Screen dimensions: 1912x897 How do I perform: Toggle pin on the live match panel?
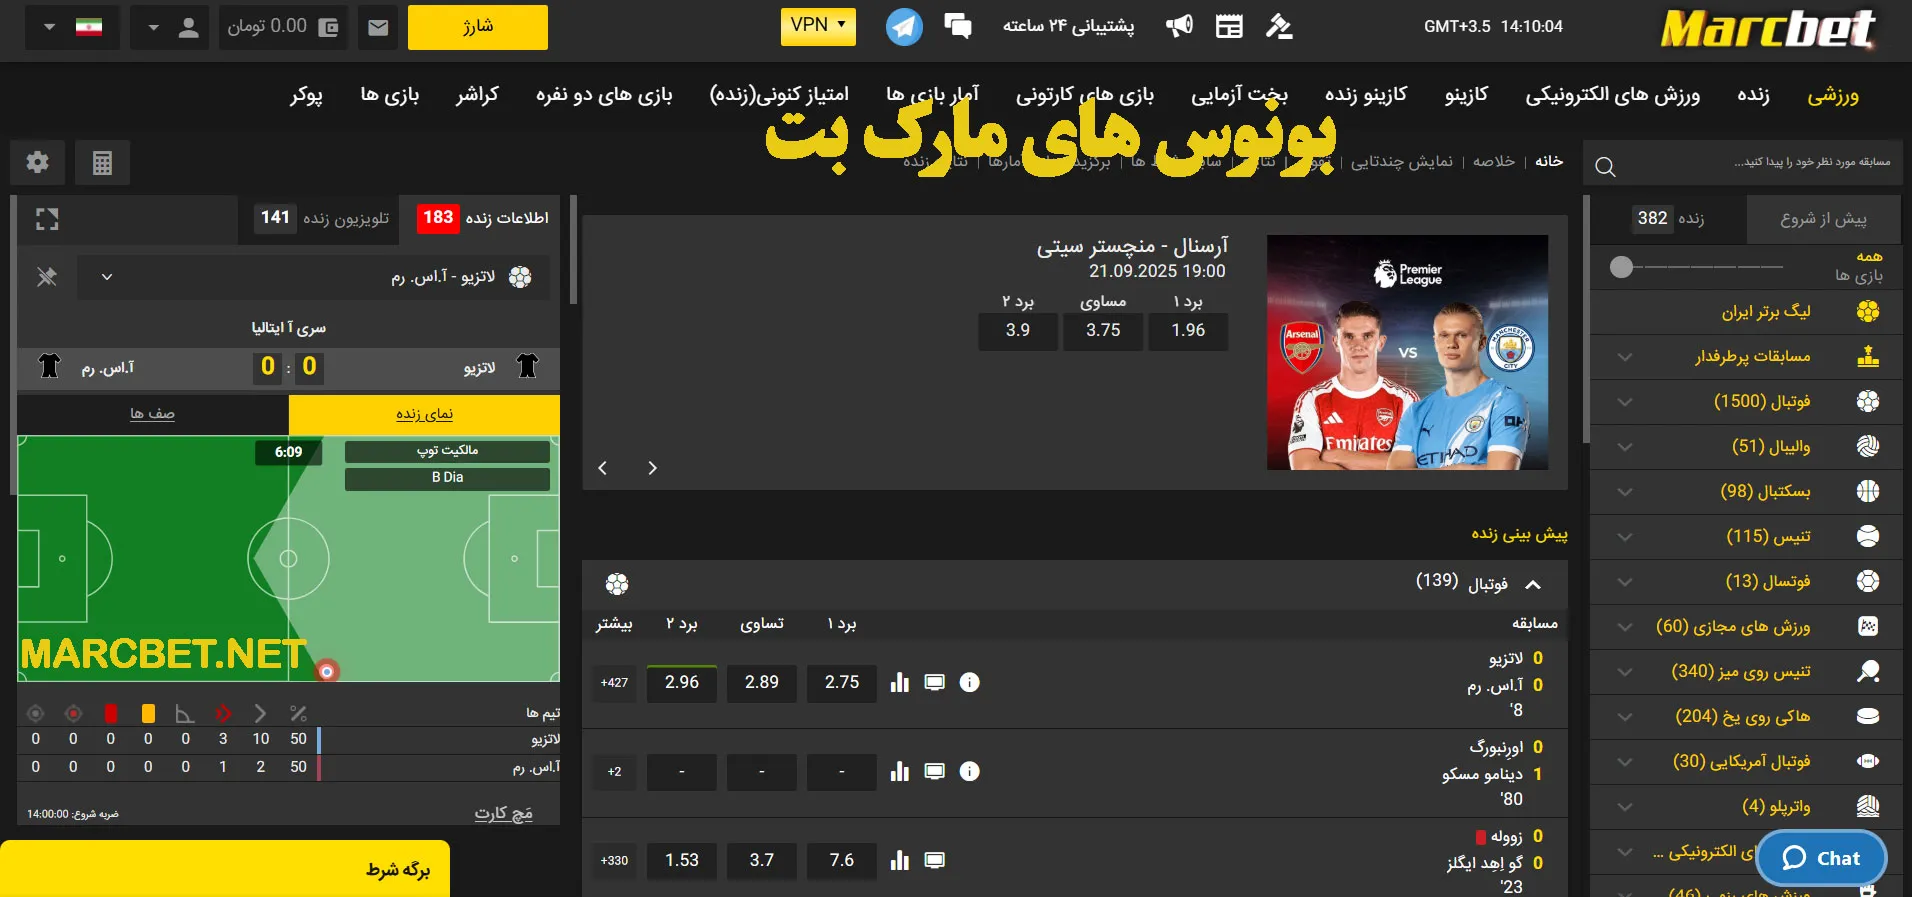pos(47,277)
